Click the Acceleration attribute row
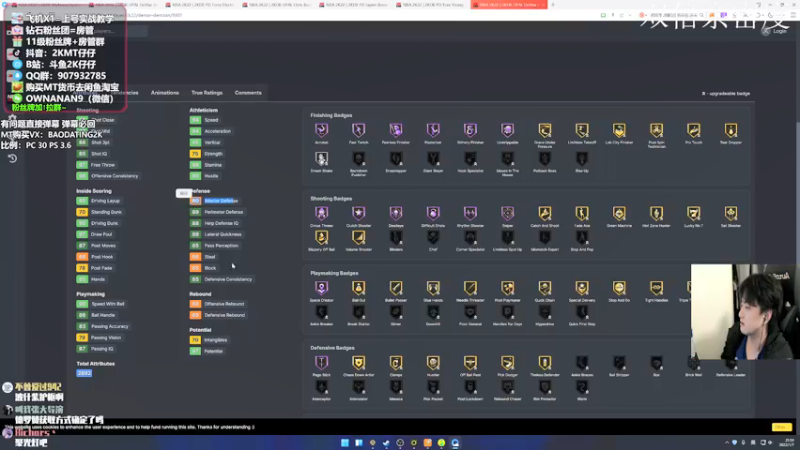 coord(210,131)
